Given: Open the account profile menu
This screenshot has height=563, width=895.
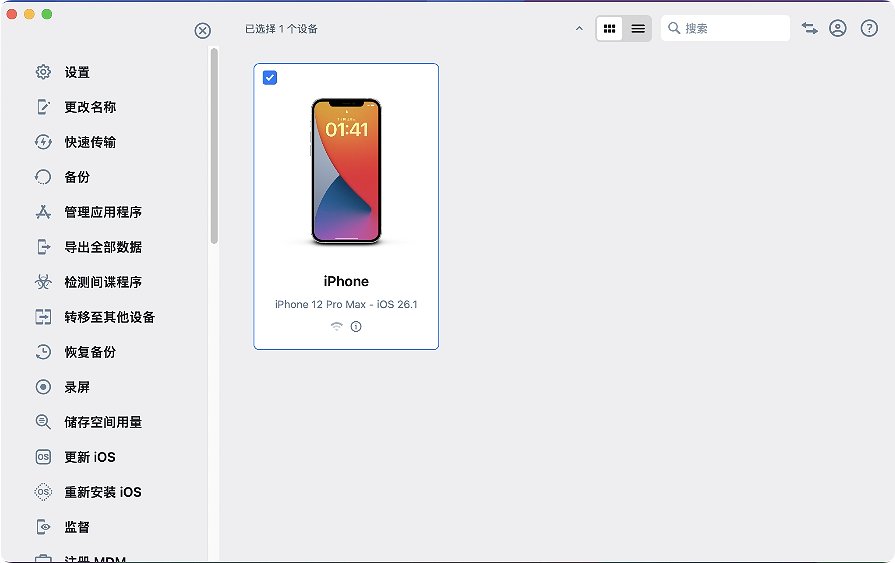Looking at the screenshot, I should coord(838,29).
